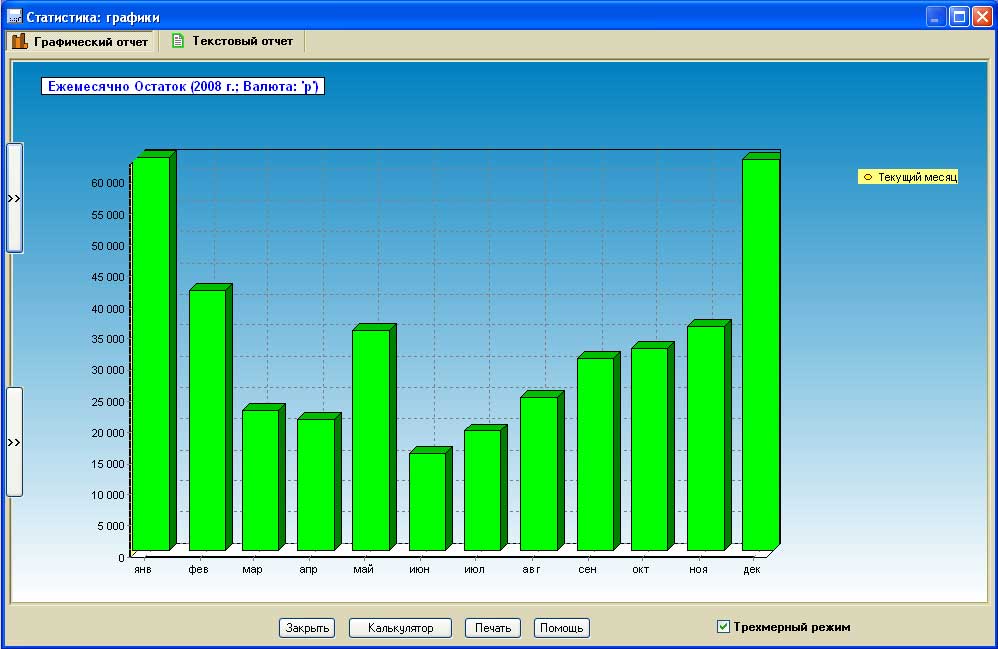Maximize the Статистика window
998x649 pixels.
[959, 17]
